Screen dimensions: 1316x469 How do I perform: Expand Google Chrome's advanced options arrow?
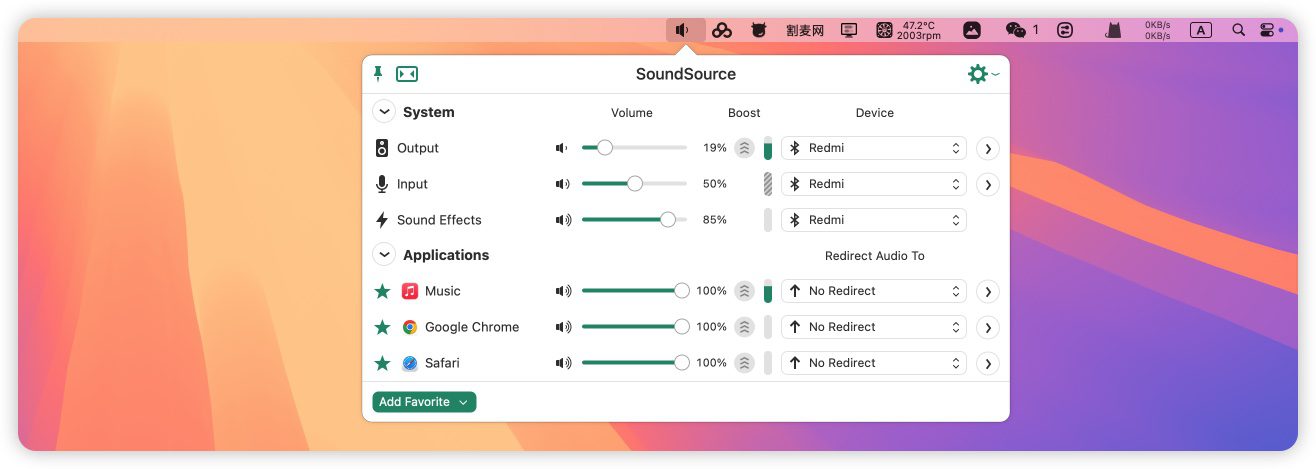[x=988, y=327]
